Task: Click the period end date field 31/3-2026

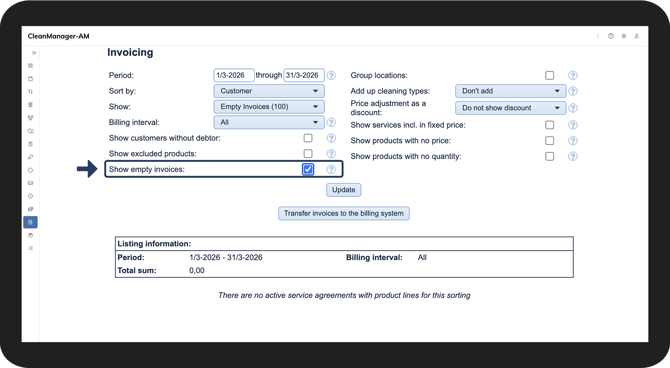Action: click(304, 75)
